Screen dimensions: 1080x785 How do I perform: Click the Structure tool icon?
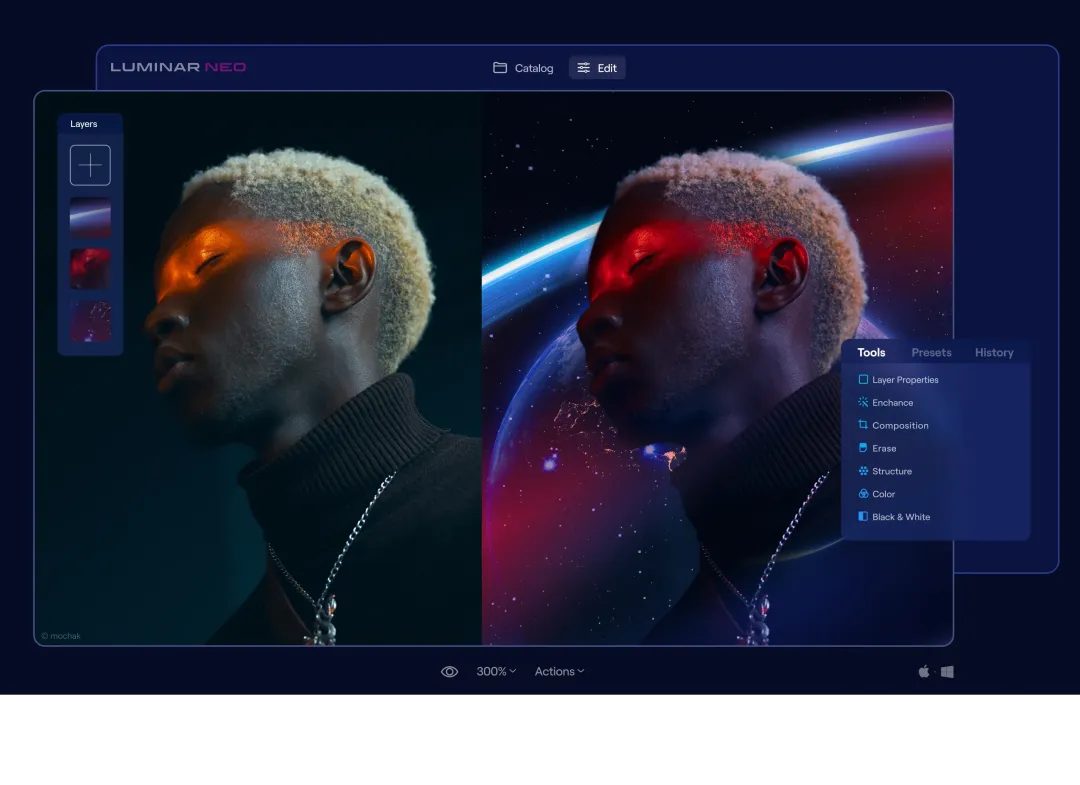pyautogui.click(x=863, y=471)
